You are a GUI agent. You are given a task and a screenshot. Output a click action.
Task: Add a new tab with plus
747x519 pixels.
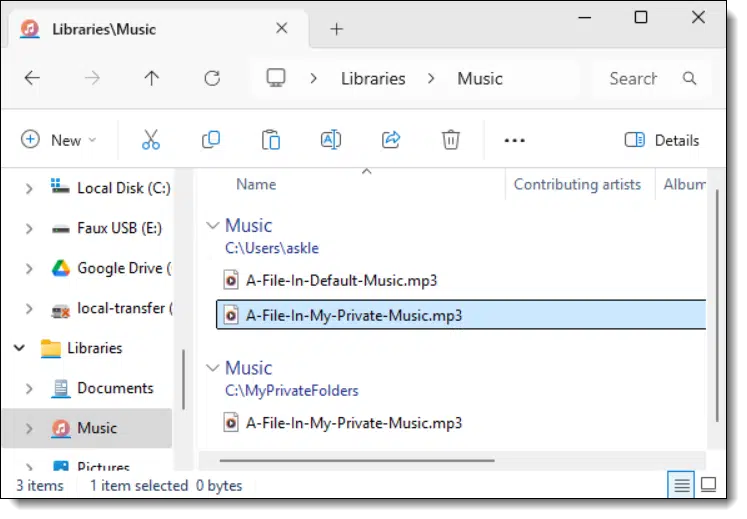[x=336, y=29]
